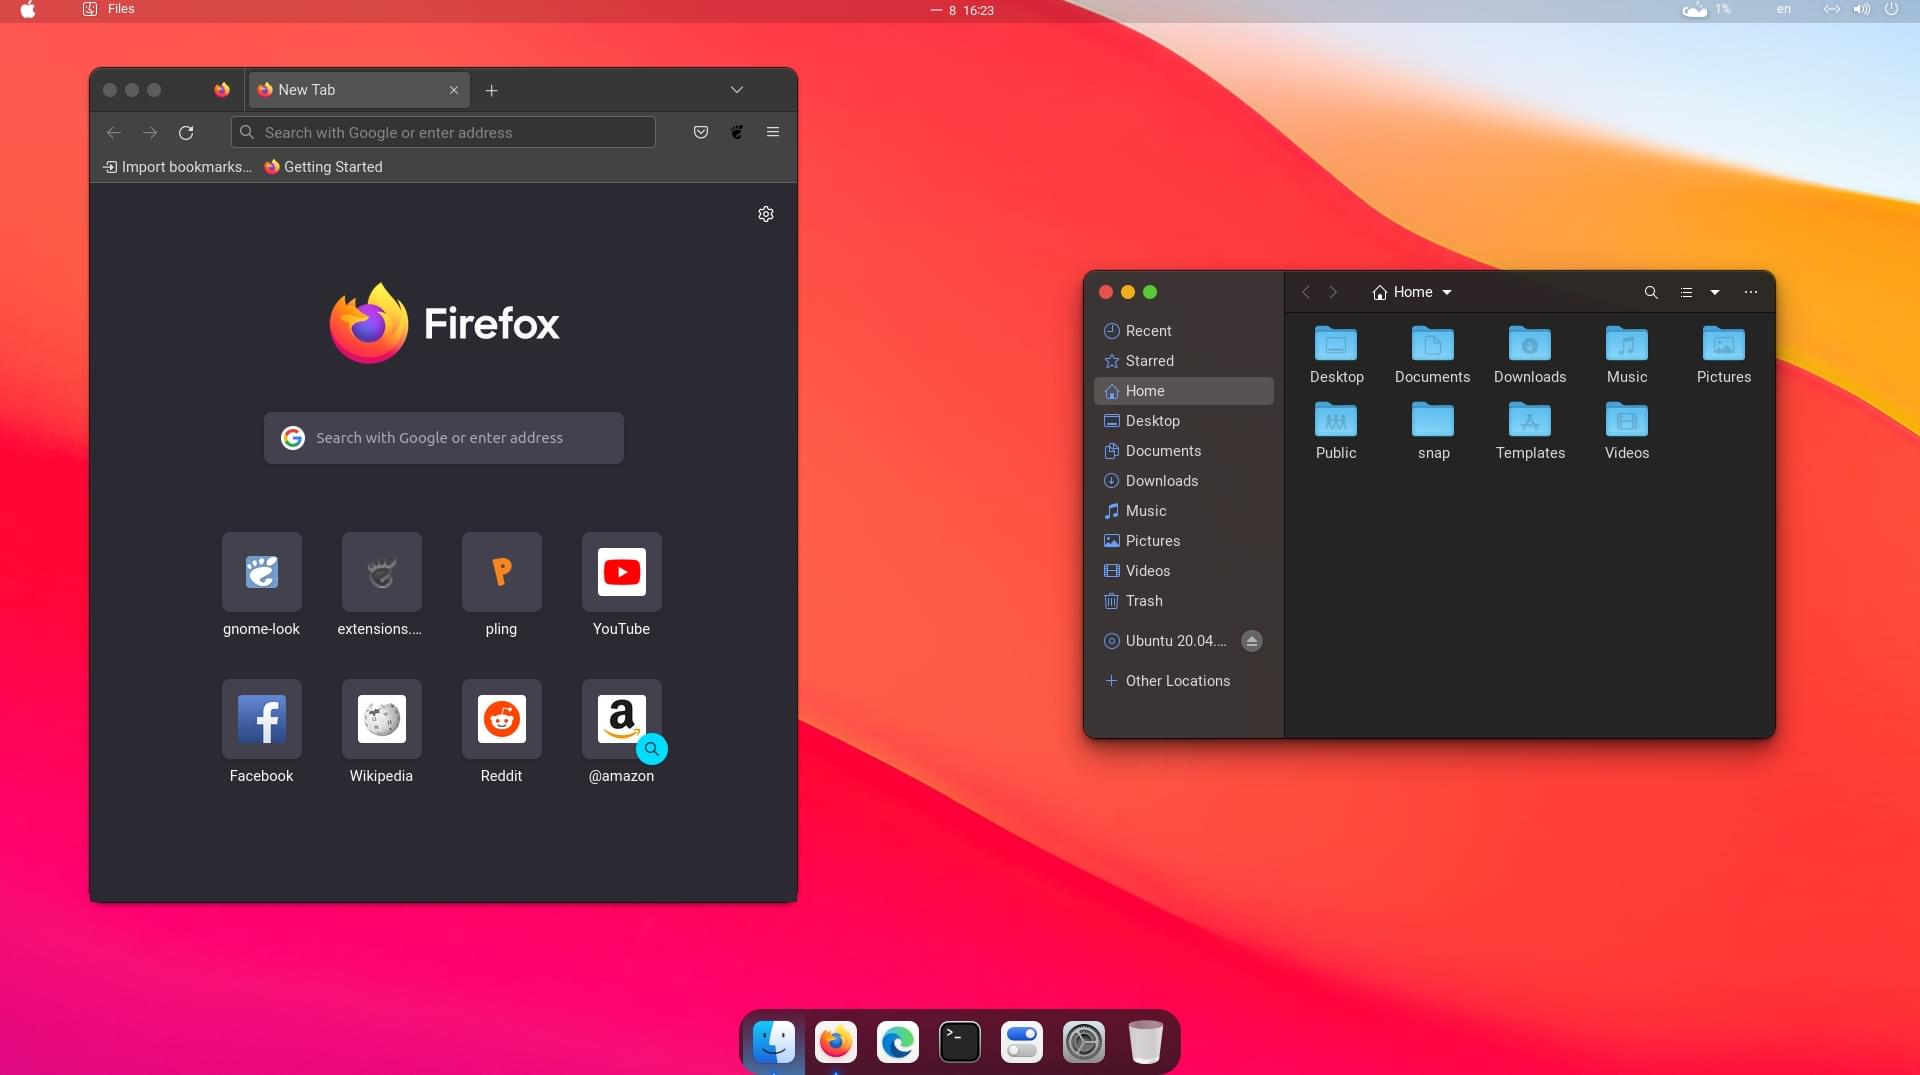Viewport: 1920px width, 1075px height.
Task: Open the Getting Started bookmark
Action: tap(323, 167)
